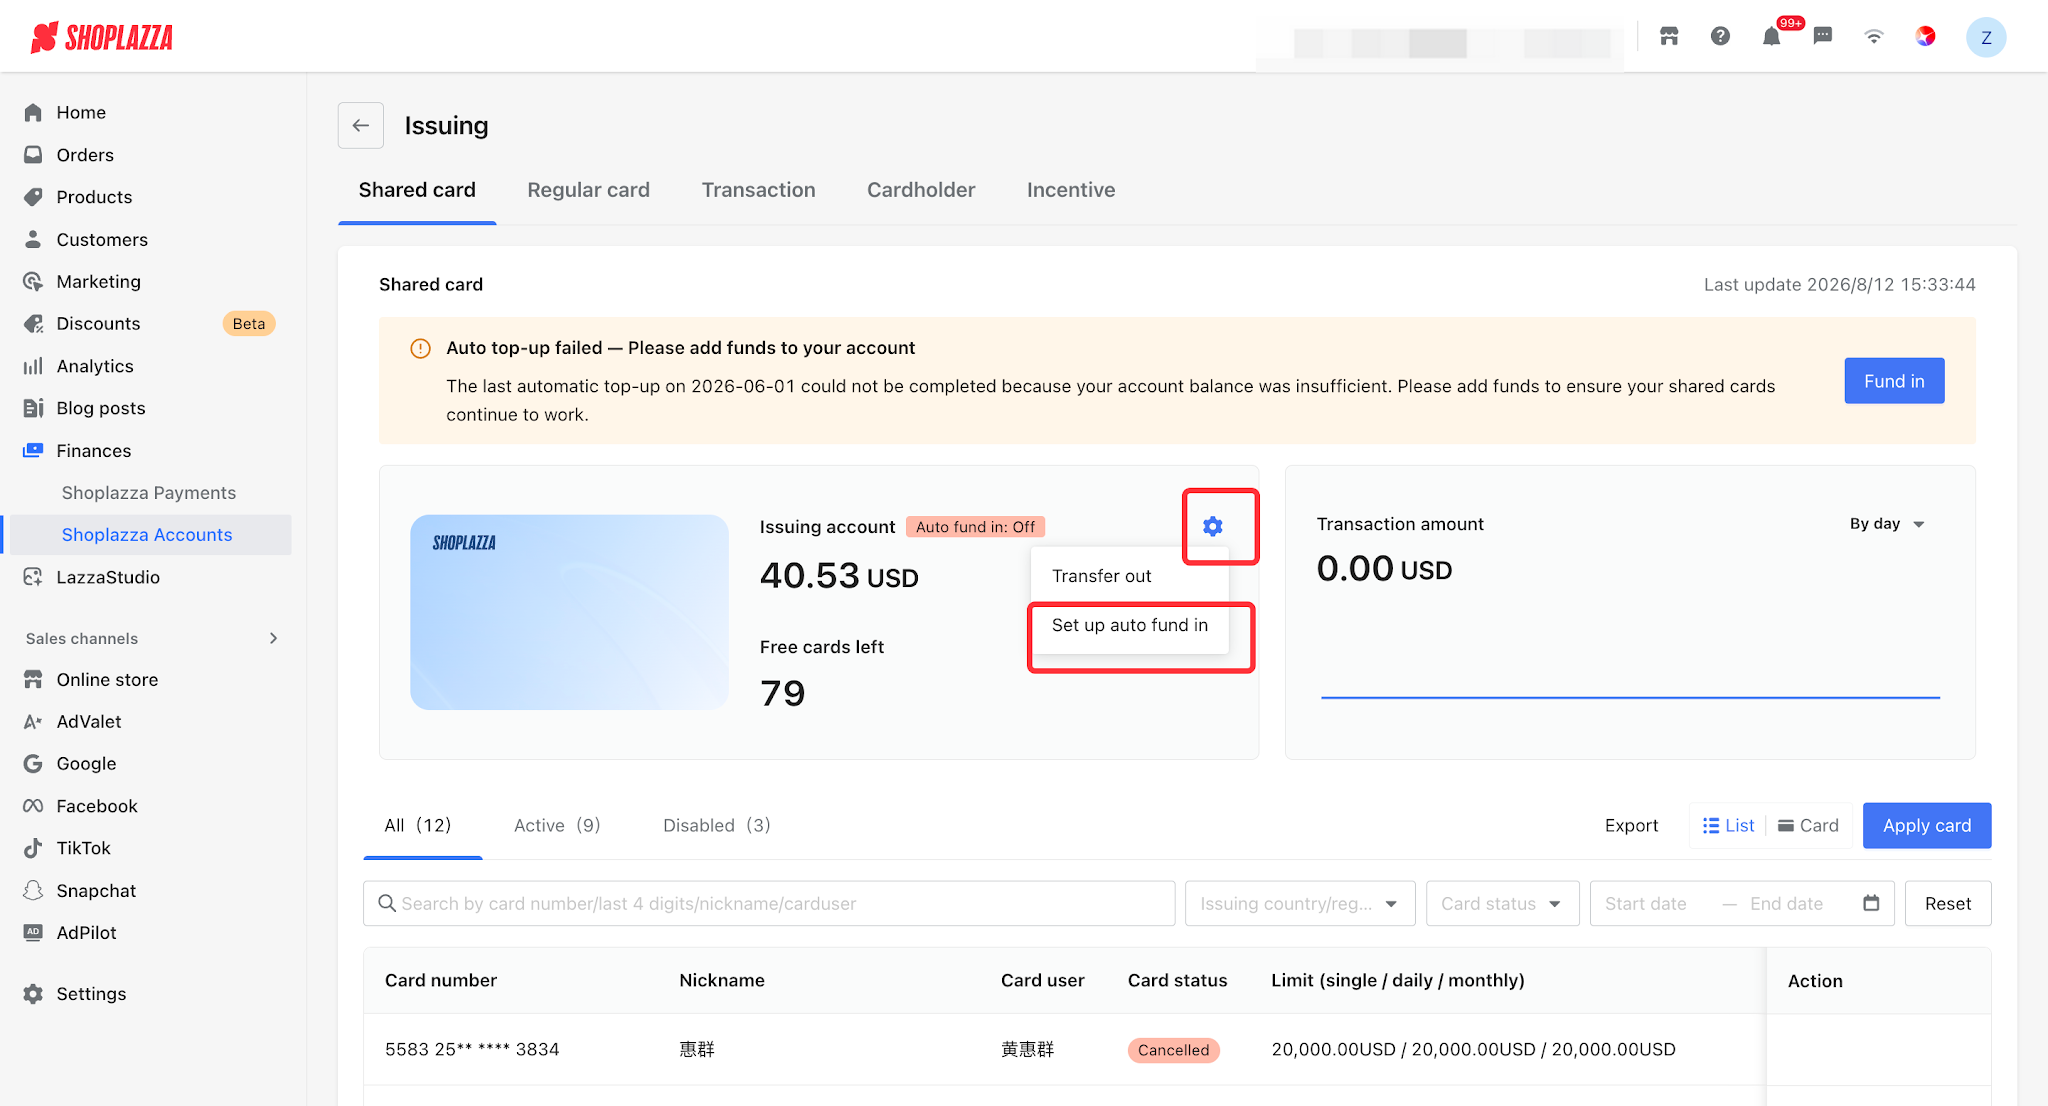Focus the card search field

click(x=769, y=904)
